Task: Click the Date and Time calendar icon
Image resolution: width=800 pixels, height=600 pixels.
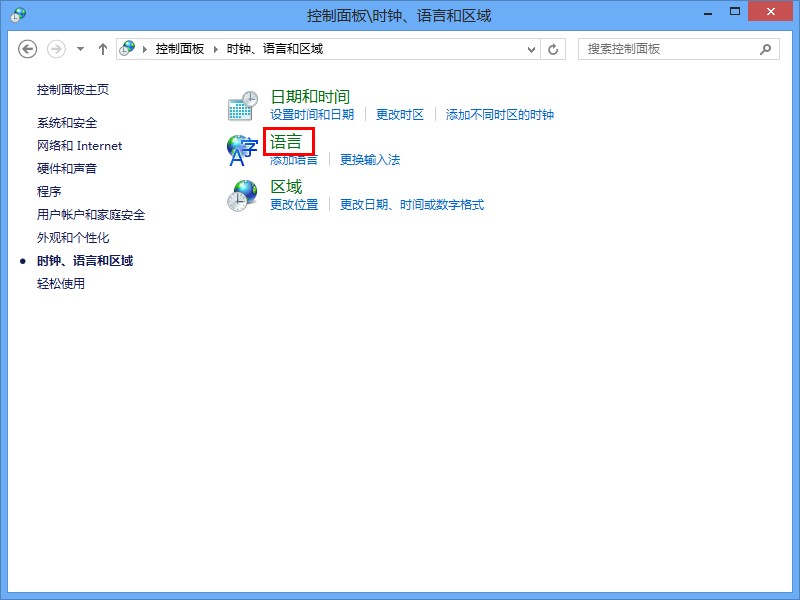Action: [x=242, y=105]
